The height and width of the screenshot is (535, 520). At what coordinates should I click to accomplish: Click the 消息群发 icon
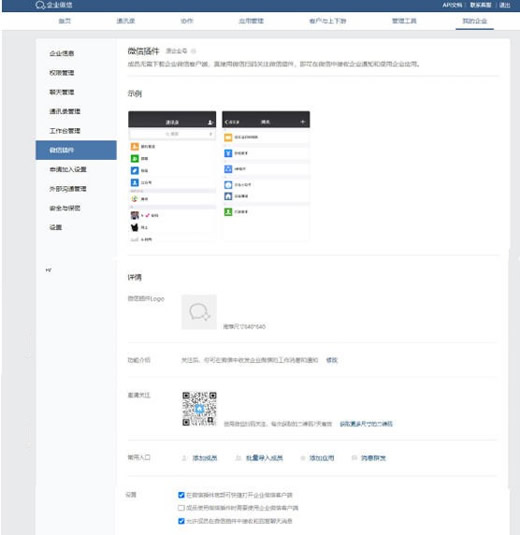pyautogui.click(x=354, y=458)
